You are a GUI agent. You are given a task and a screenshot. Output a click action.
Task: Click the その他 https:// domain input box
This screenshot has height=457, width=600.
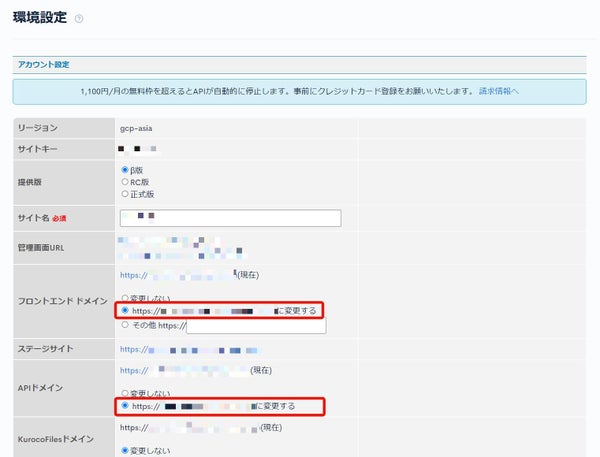coord(256,326)
